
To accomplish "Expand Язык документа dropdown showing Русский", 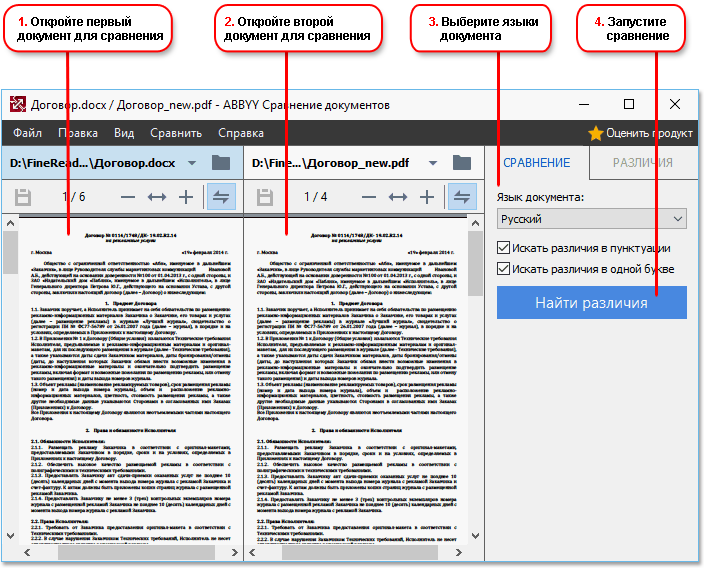I will [591, 219].
